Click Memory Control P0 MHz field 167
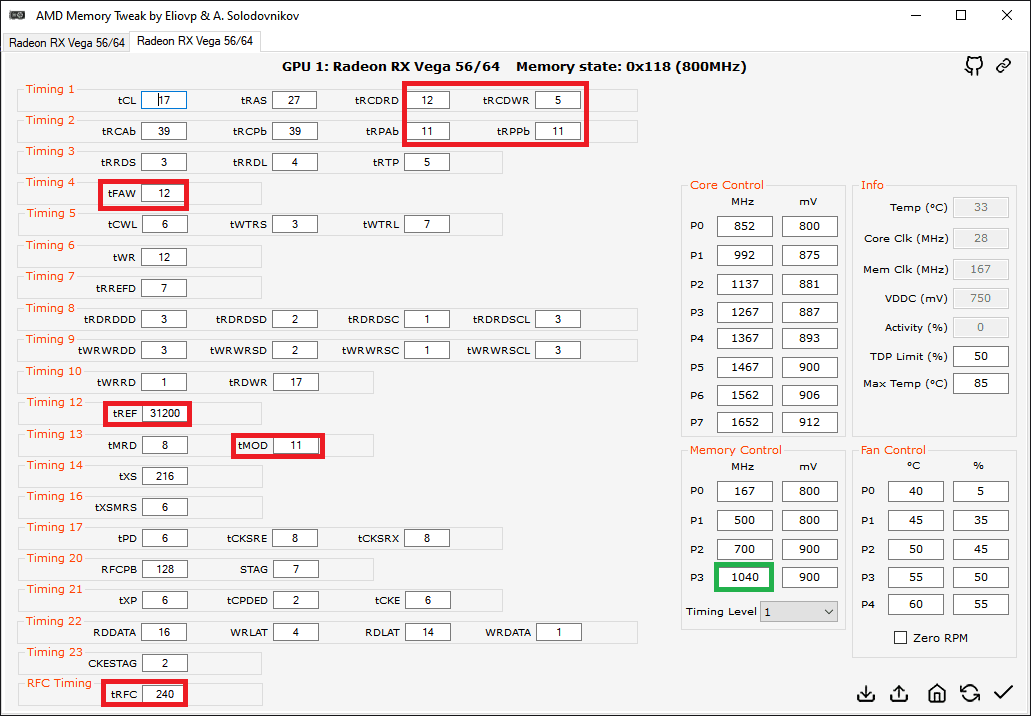This screenshot has width=1031, height=716. (744, 491)
